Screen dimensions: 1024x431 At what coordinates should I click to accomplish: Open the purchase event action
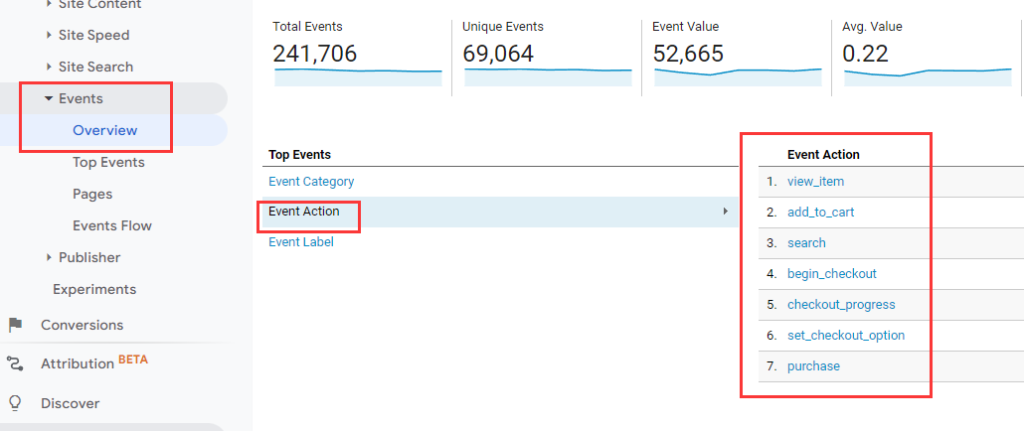[813, 366]
